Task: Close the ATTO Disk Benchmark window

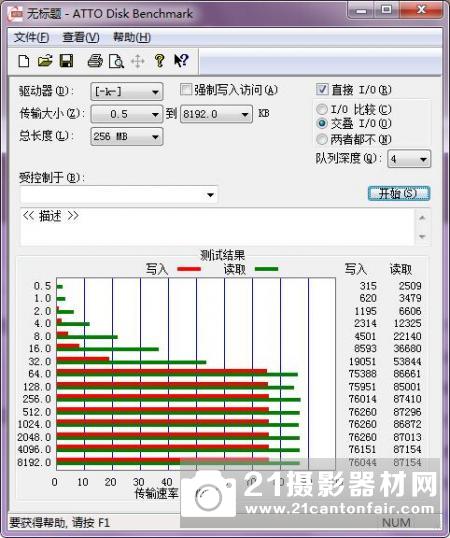Action: [x=421, y=10]
